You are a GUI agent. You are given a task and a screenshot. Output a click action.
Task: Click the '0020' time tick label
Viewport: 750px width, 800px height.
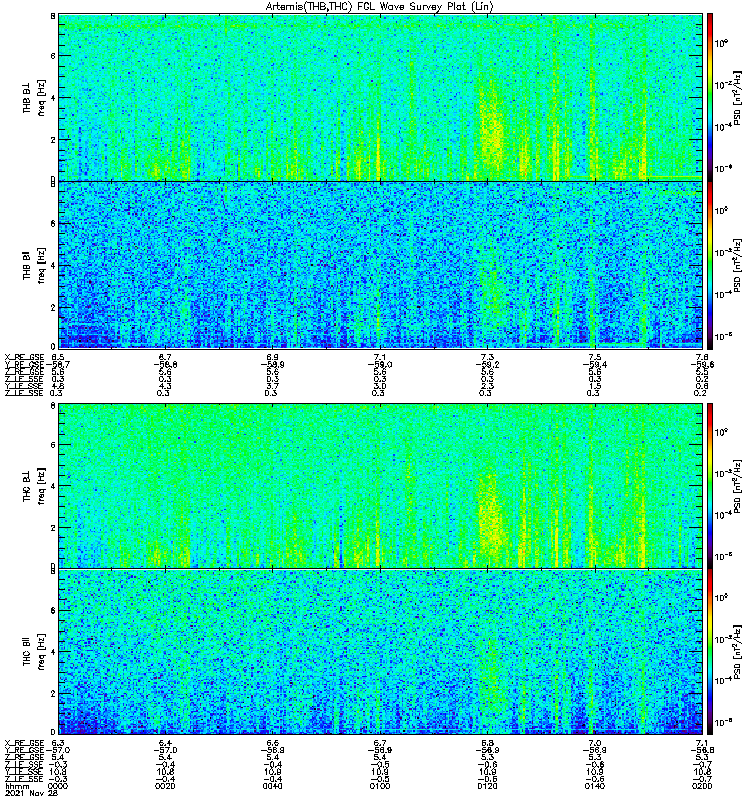165,786
